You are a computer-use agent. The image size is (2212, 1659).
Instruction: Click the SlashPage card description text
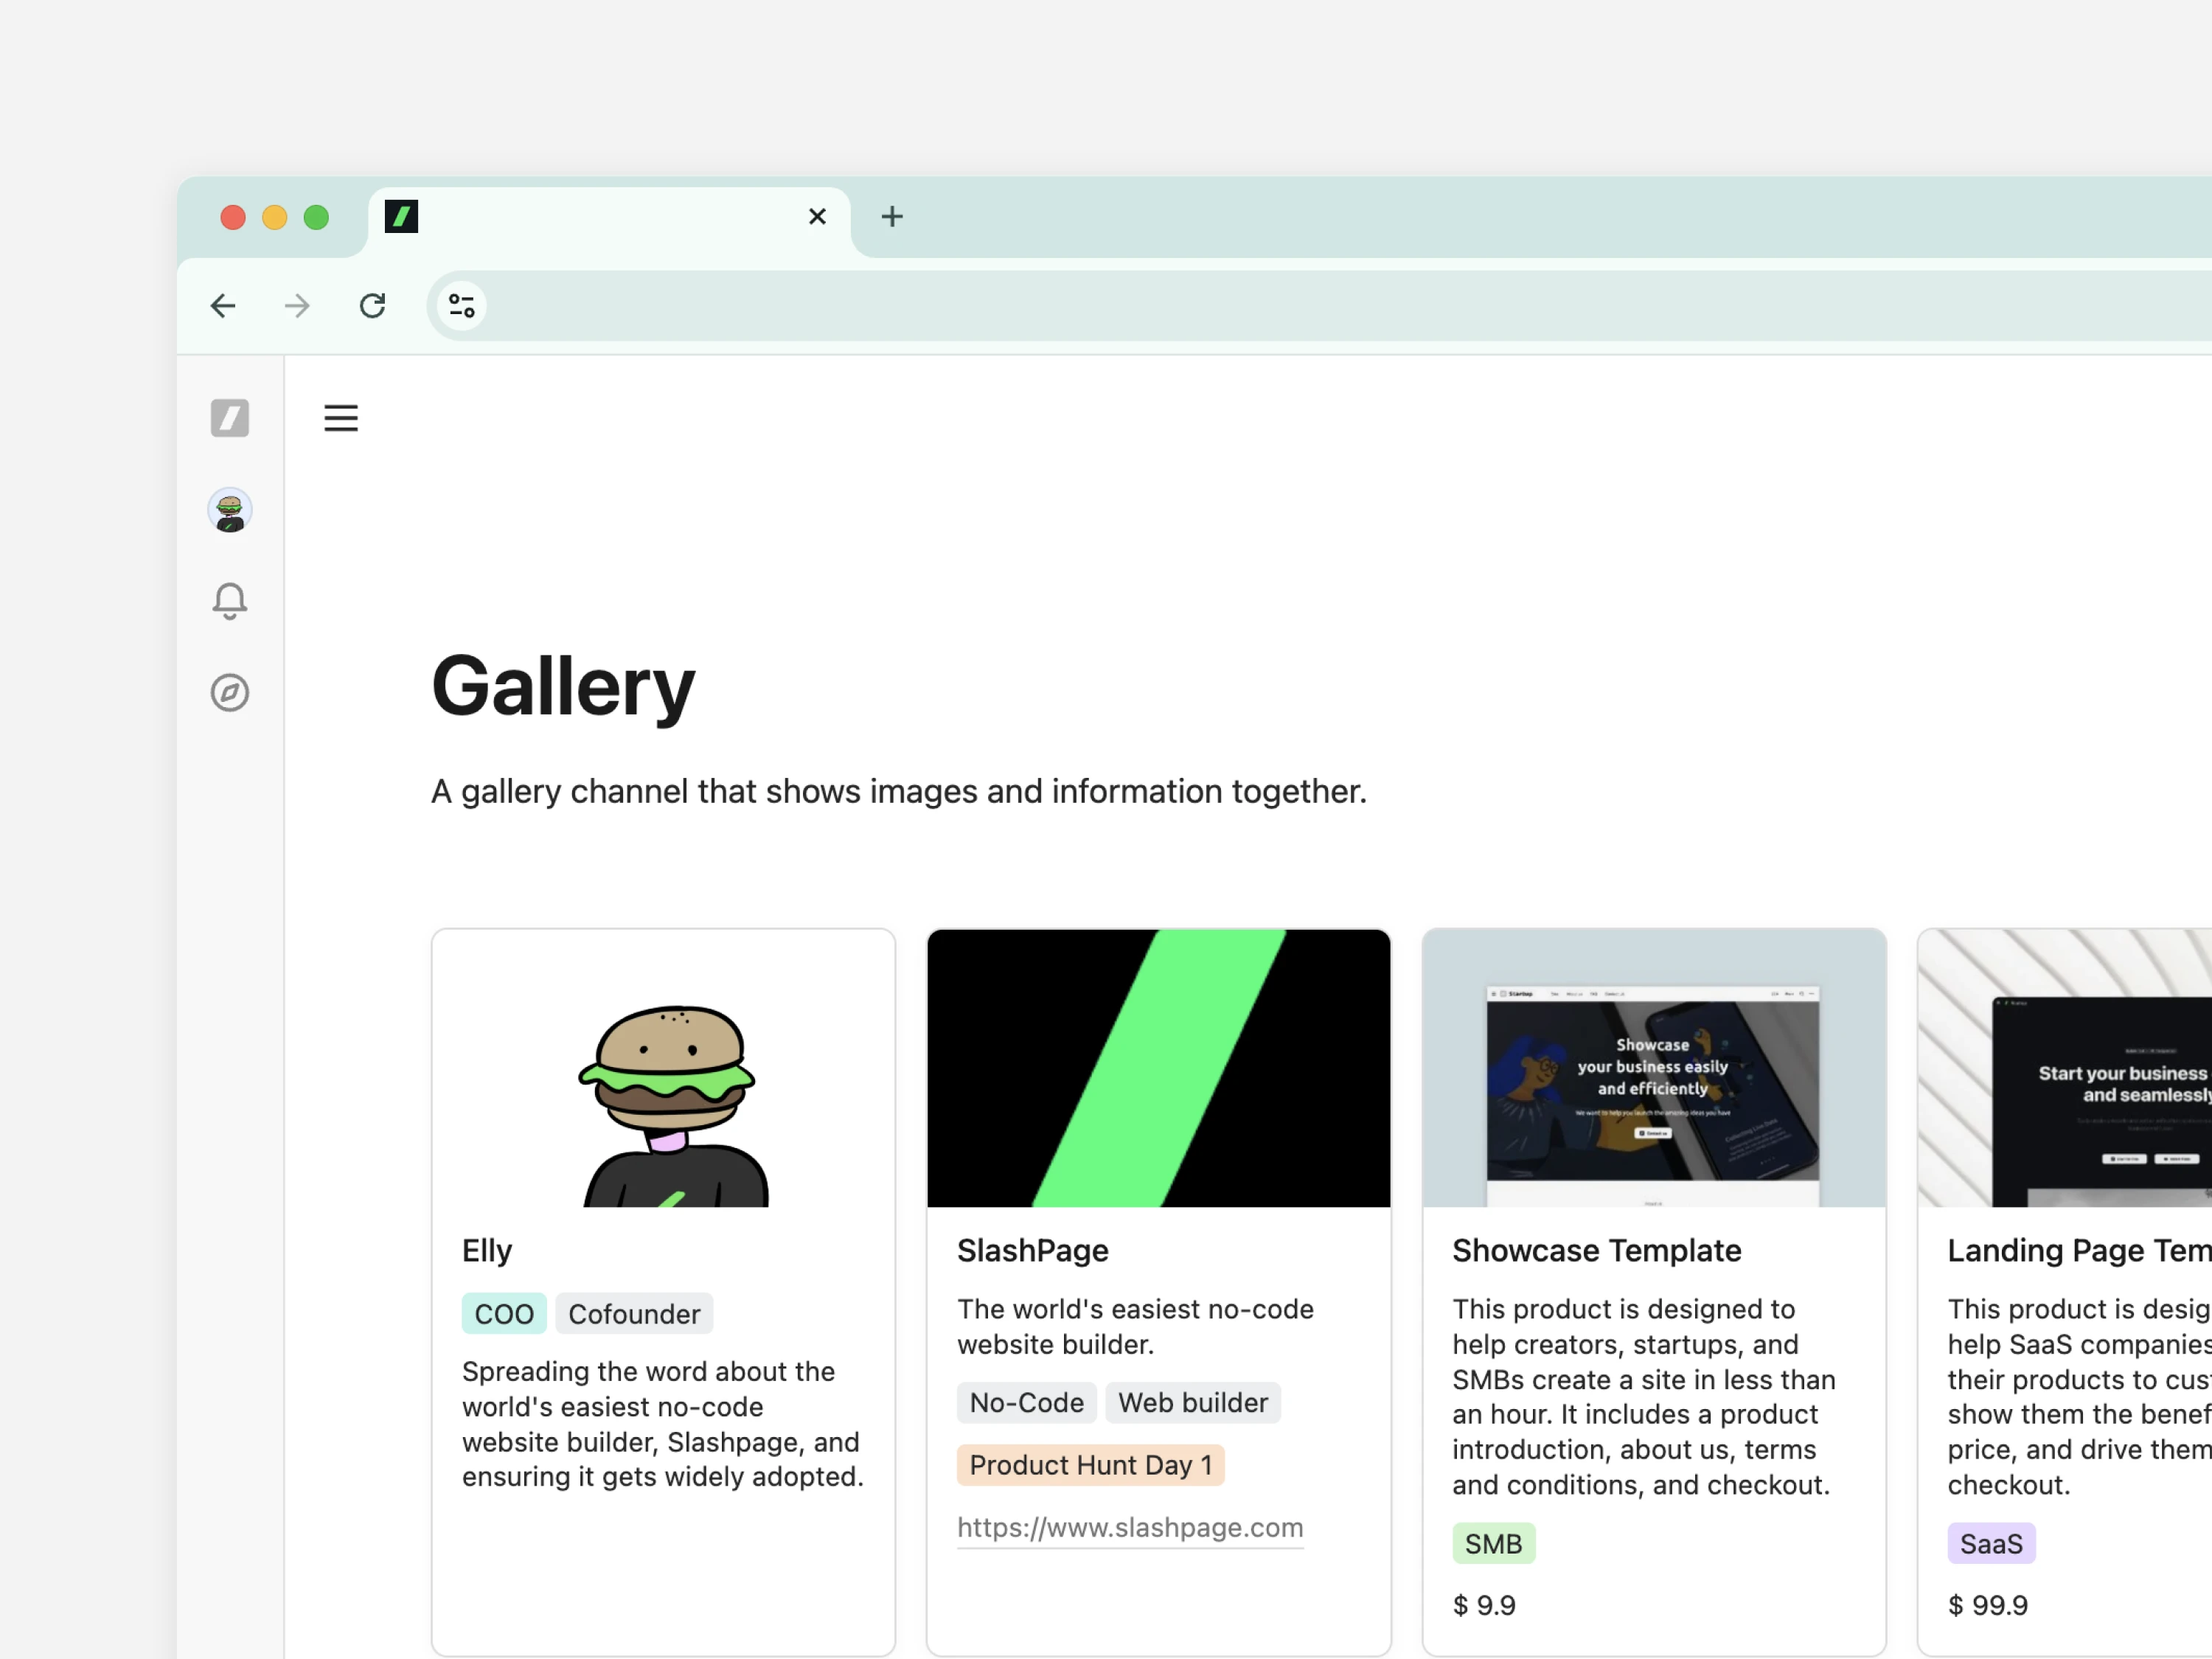coord(1135,1327)
